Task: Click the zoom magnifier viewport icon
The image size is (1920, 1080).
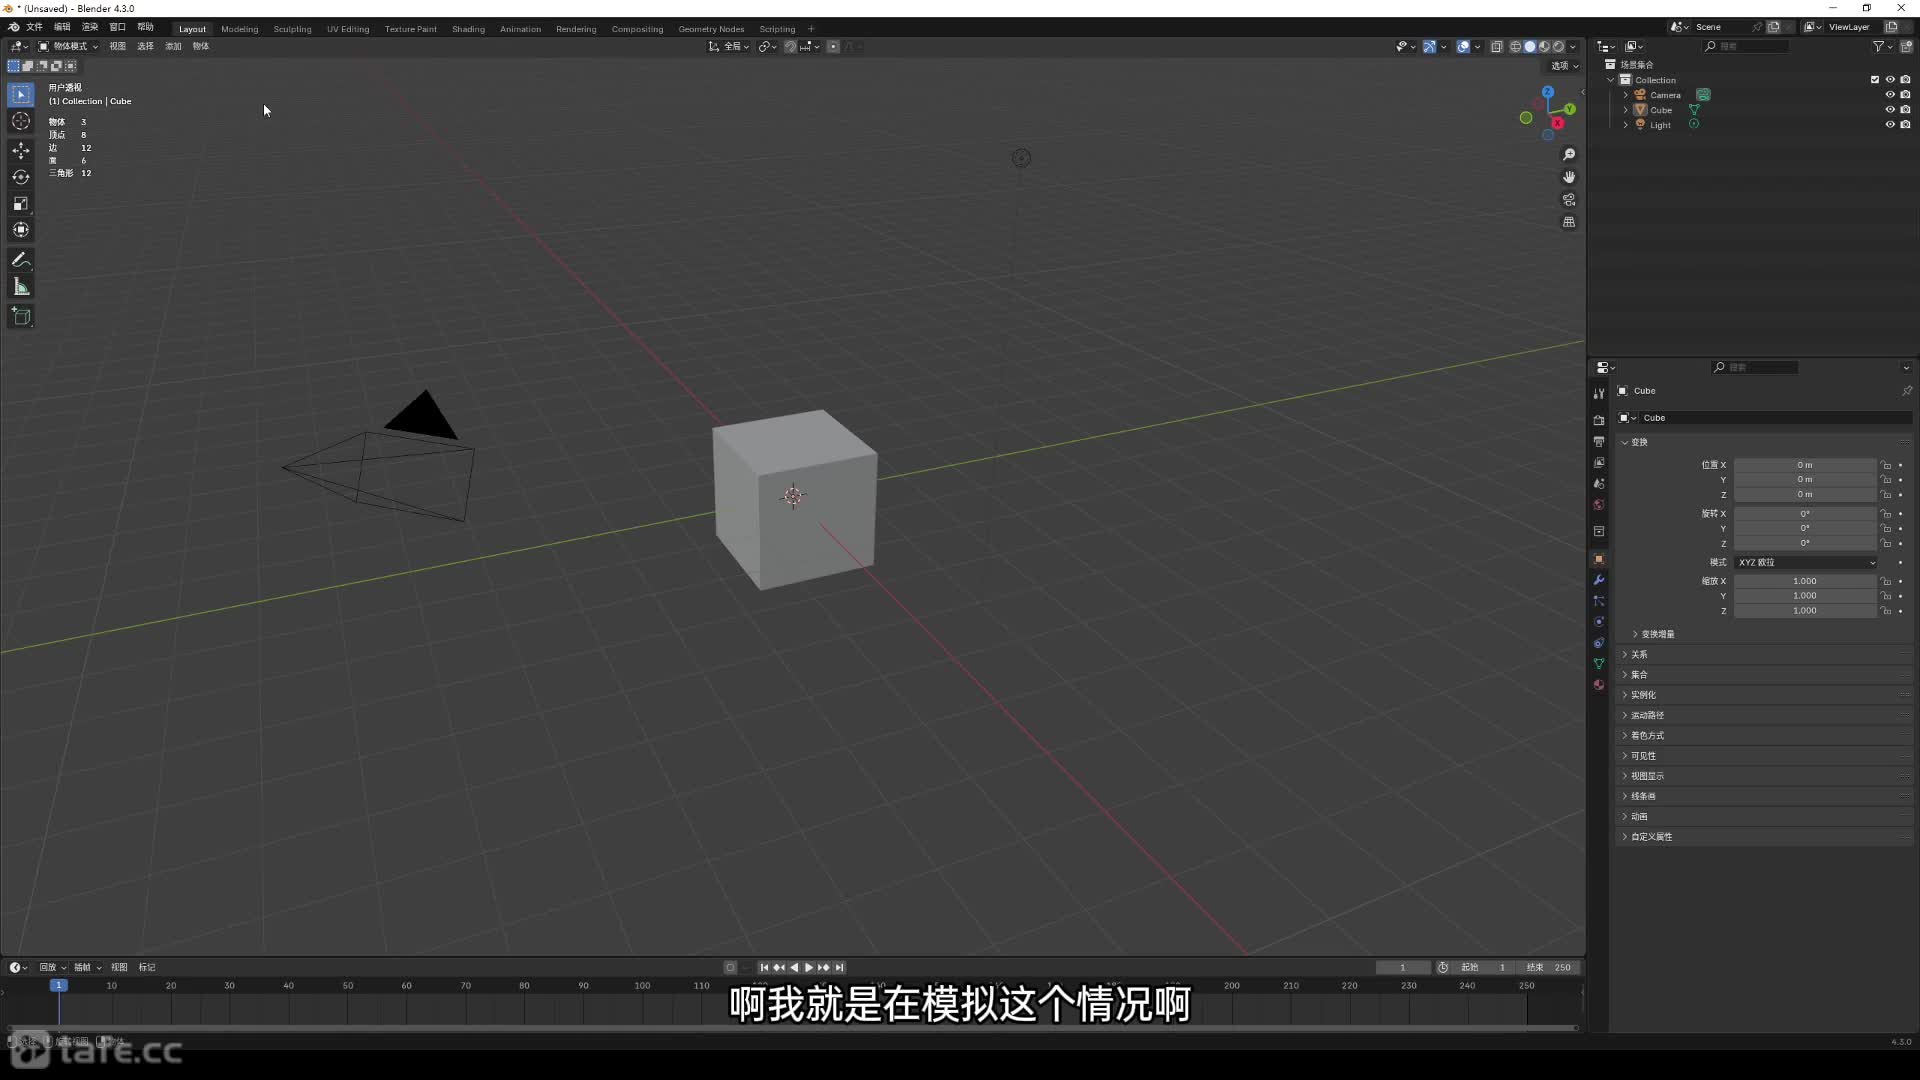Action: tap(1569, 155)
